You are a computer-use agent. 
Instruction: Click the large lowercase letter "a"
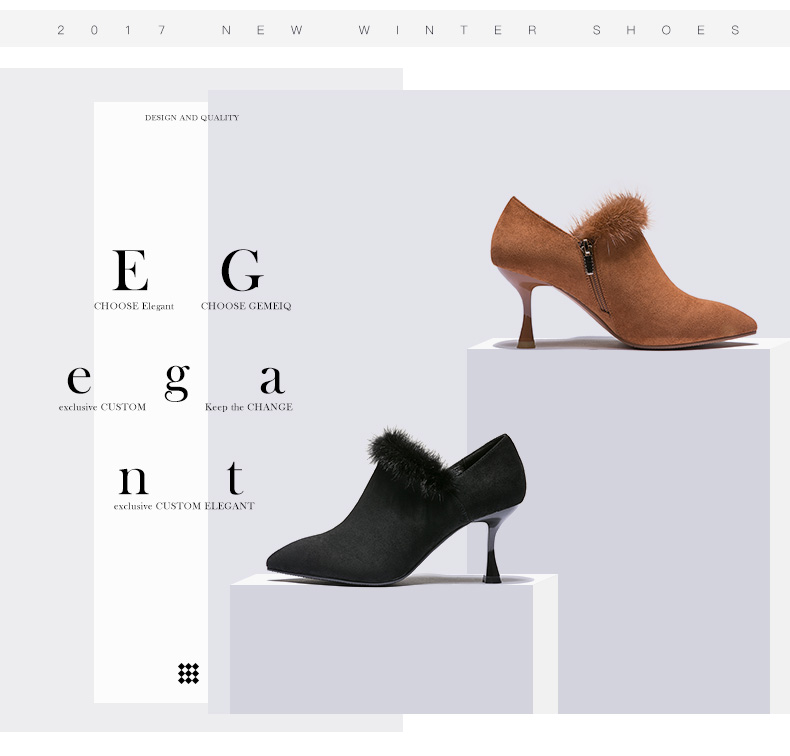272,380
